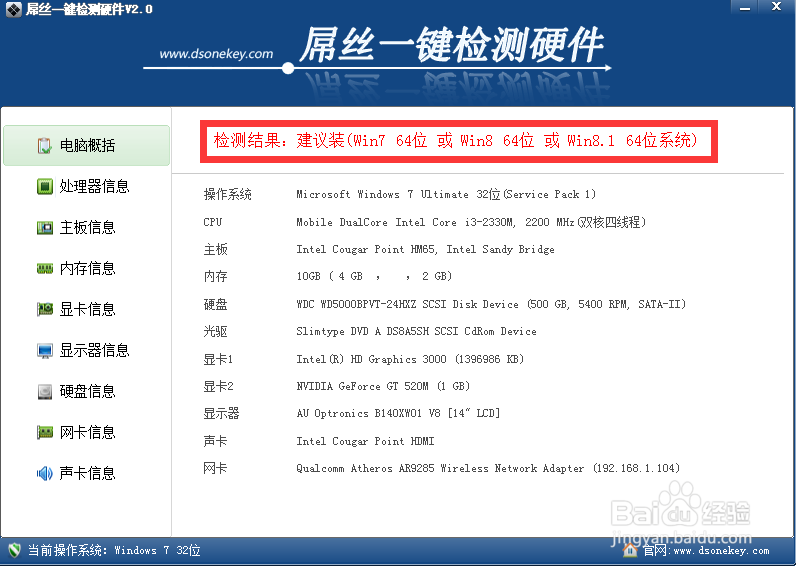The height and width of the screenshot is (566, 796).
Task: Select the 10GB memory value
Action: coord(374,276)
